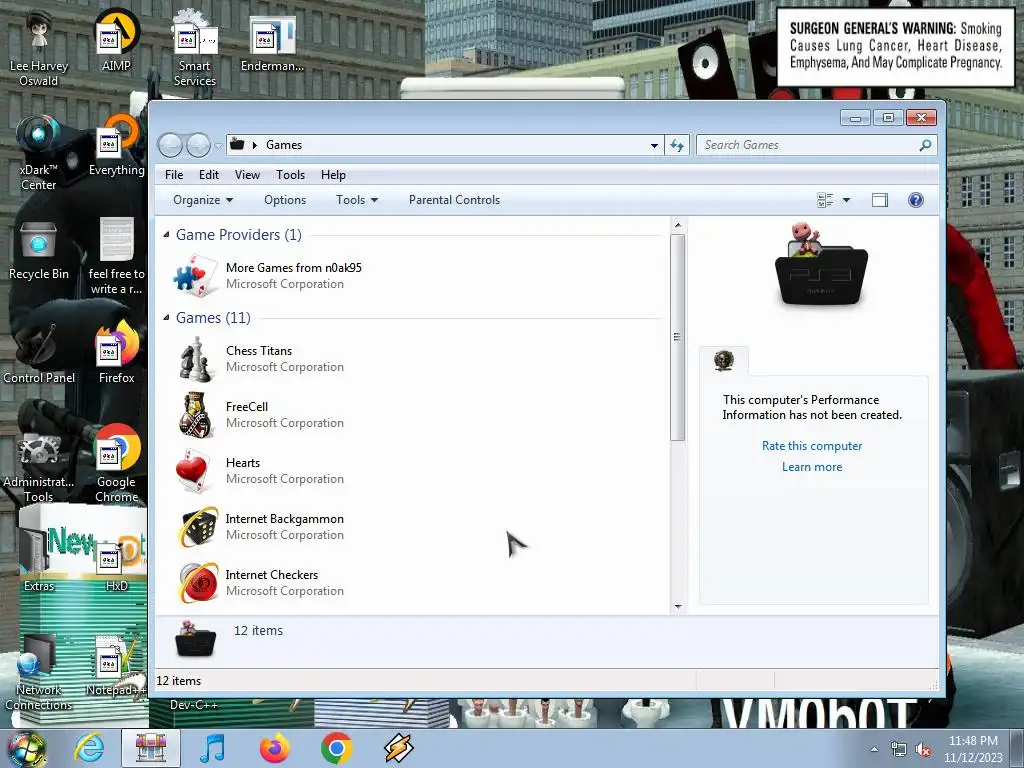Viewport: 1024px width, 768px height.
Task: Click the Learn more link
Action: 812,466
